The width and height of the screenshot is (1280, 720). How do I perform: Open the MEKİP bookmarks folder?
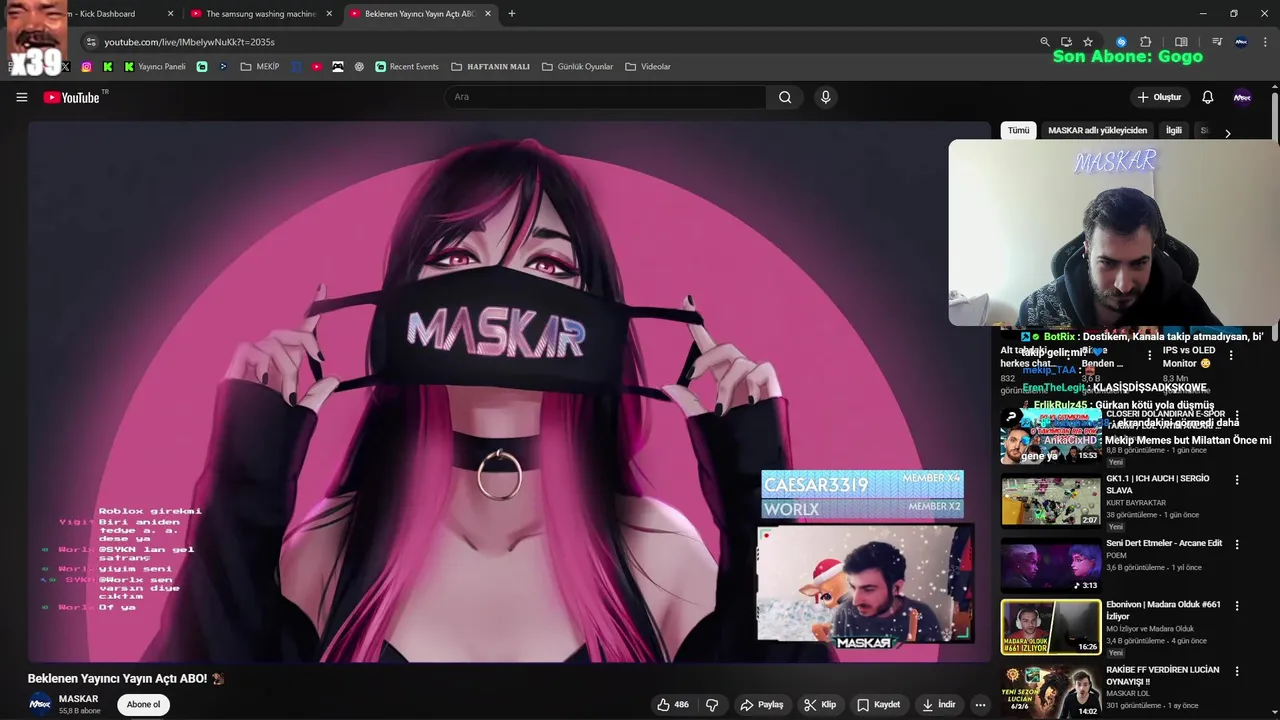pyautogui.click(x=260, y=67)
